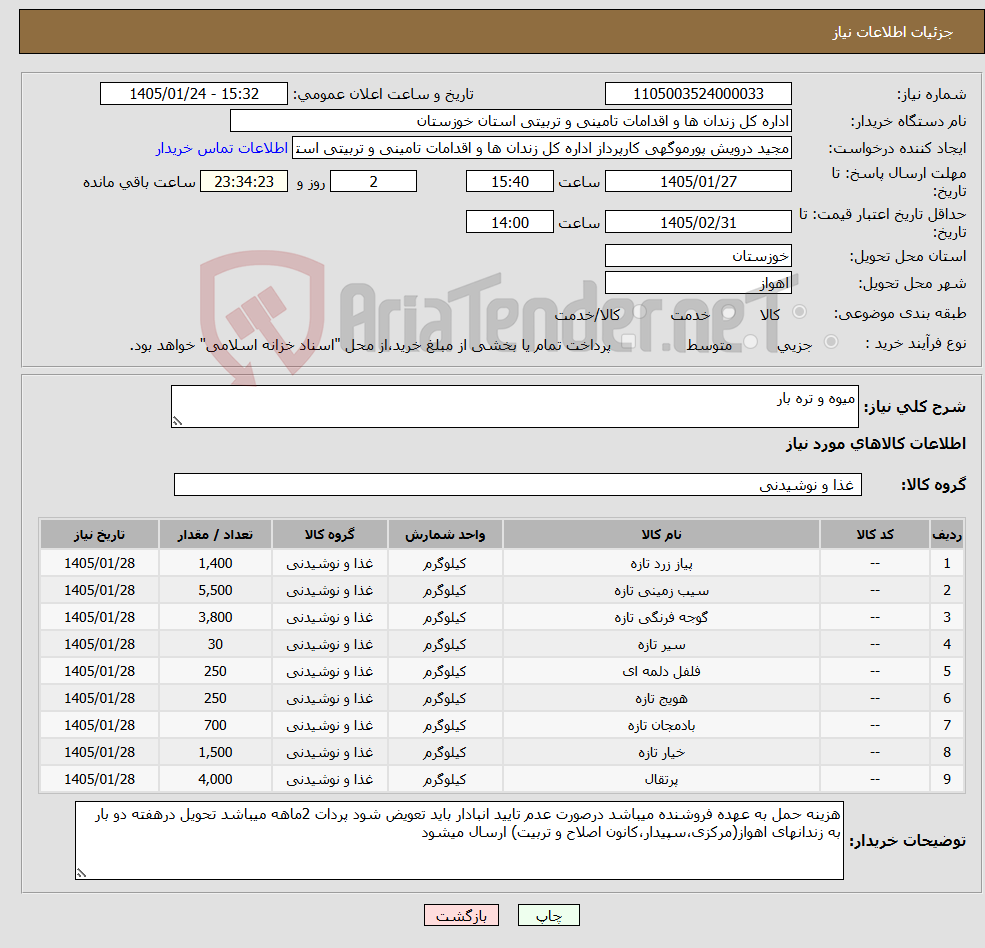Select the row پیاز زرد تازه
Screen dimensions: 985x948
(501, 564)
